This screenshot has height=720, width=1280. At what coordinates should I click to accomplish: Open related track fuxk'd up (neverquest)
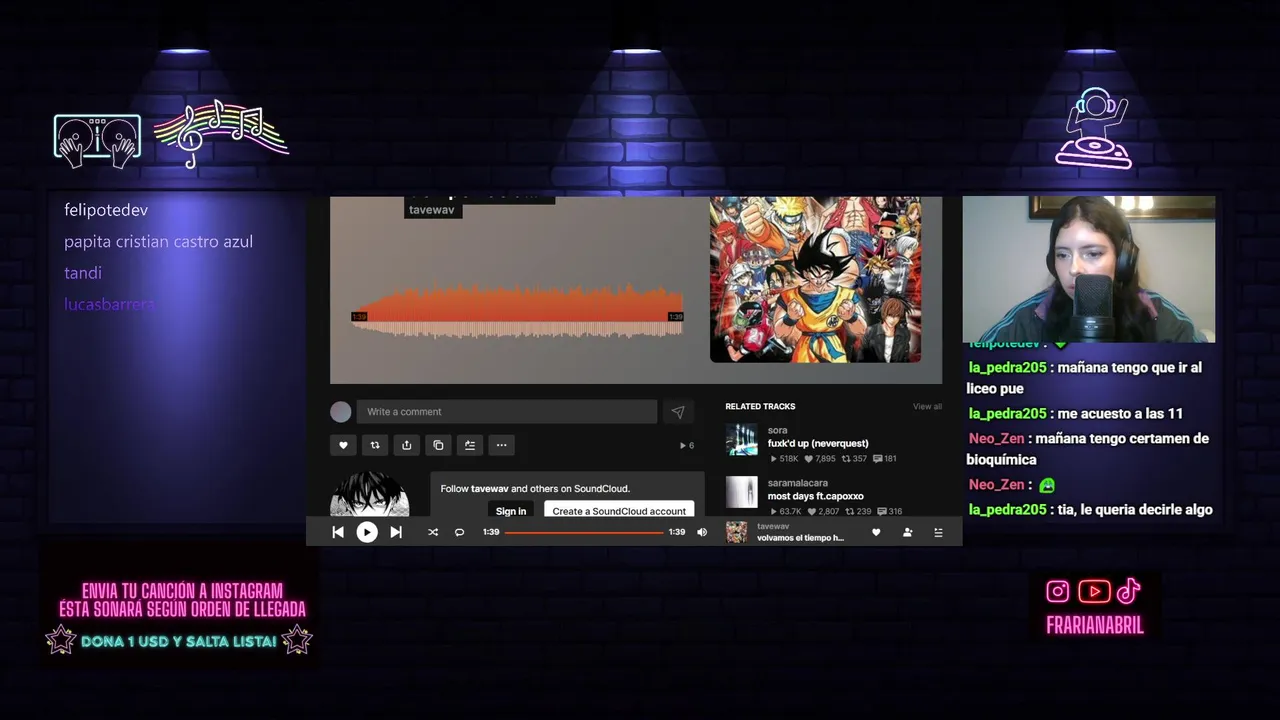click(818, 443)
